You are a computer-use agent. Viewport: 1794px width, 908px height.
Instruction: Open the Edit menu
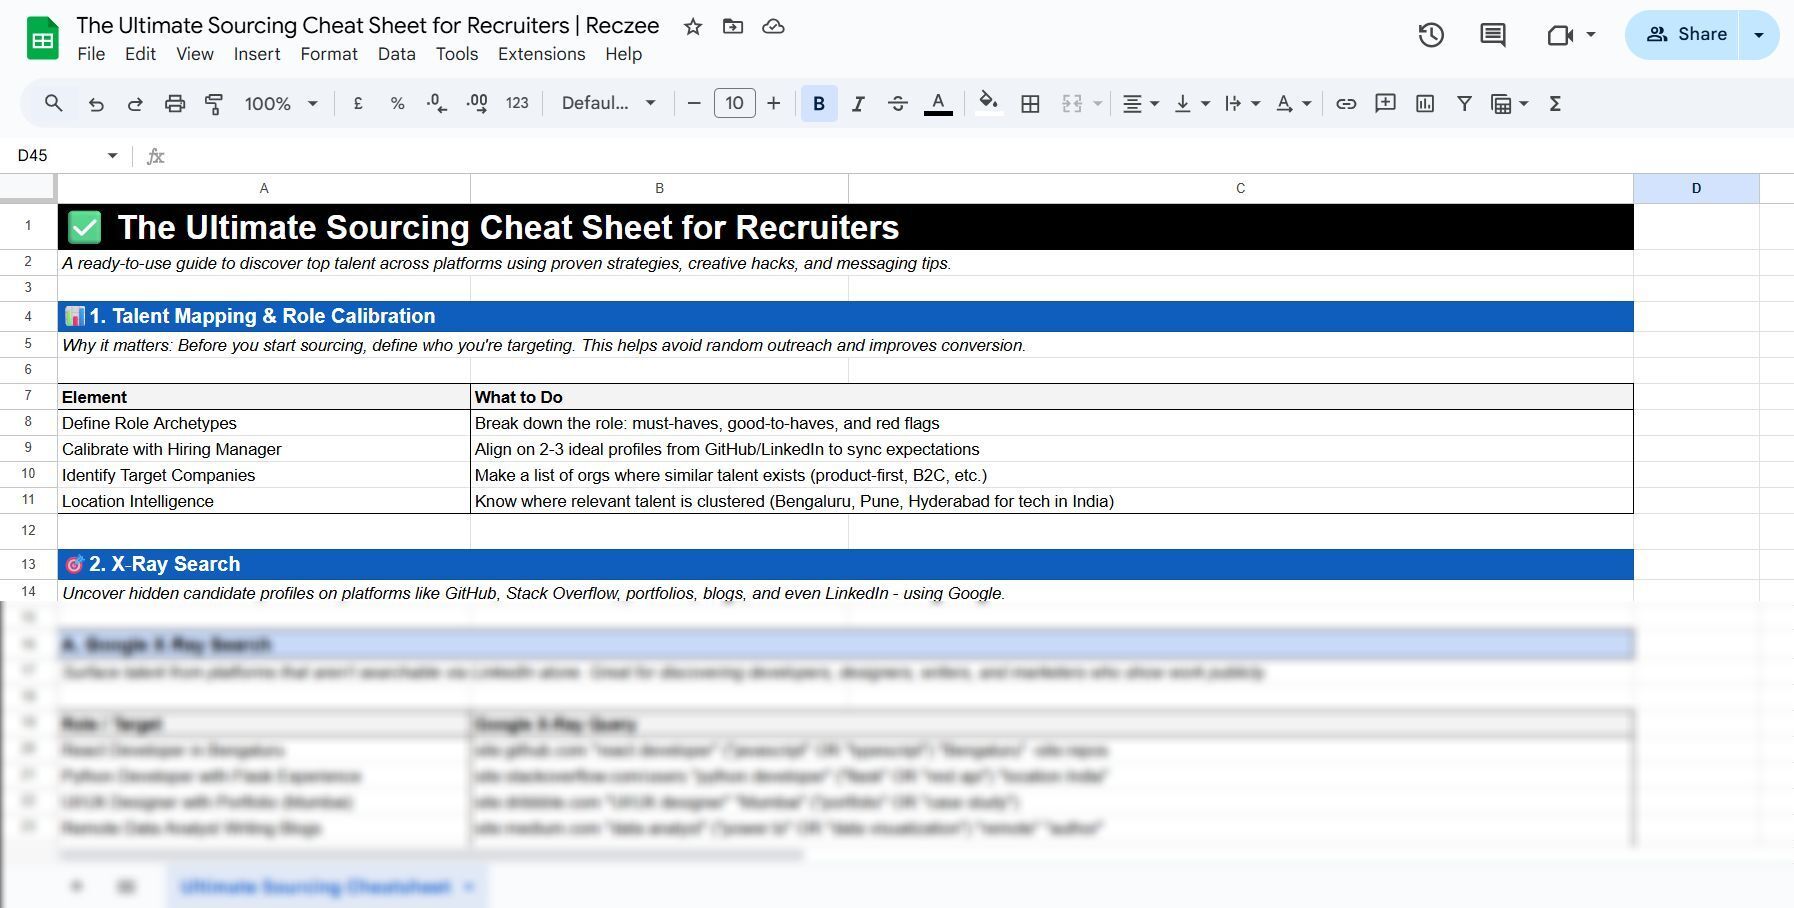click(x=140, y=54)
